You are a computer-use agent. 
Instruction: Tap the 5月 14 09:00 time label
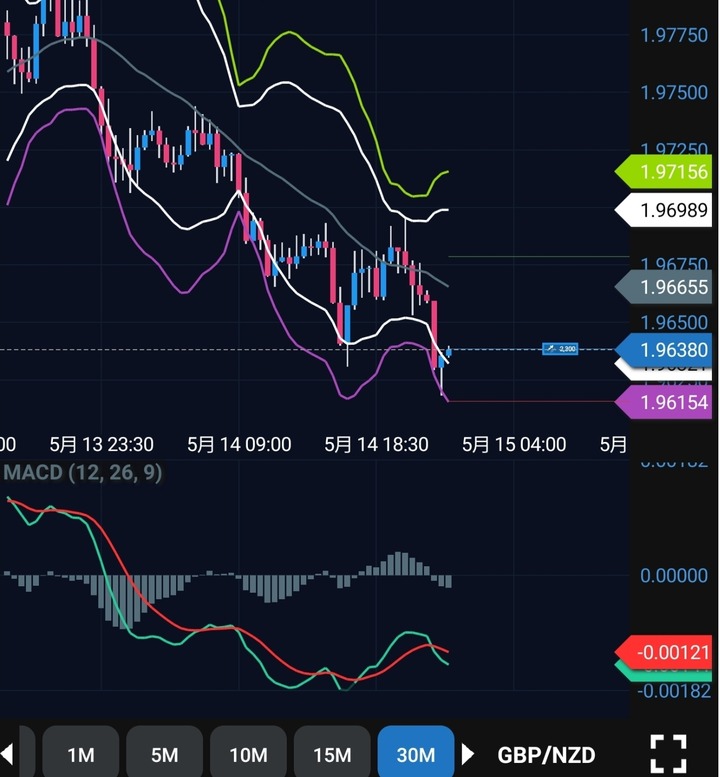coord(239,444)
